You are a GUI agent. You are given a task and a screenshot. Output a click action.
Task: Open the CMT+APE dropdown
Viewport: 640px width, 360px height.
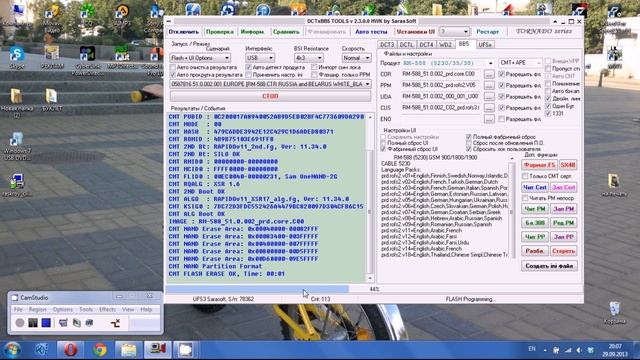coord(520,63)
